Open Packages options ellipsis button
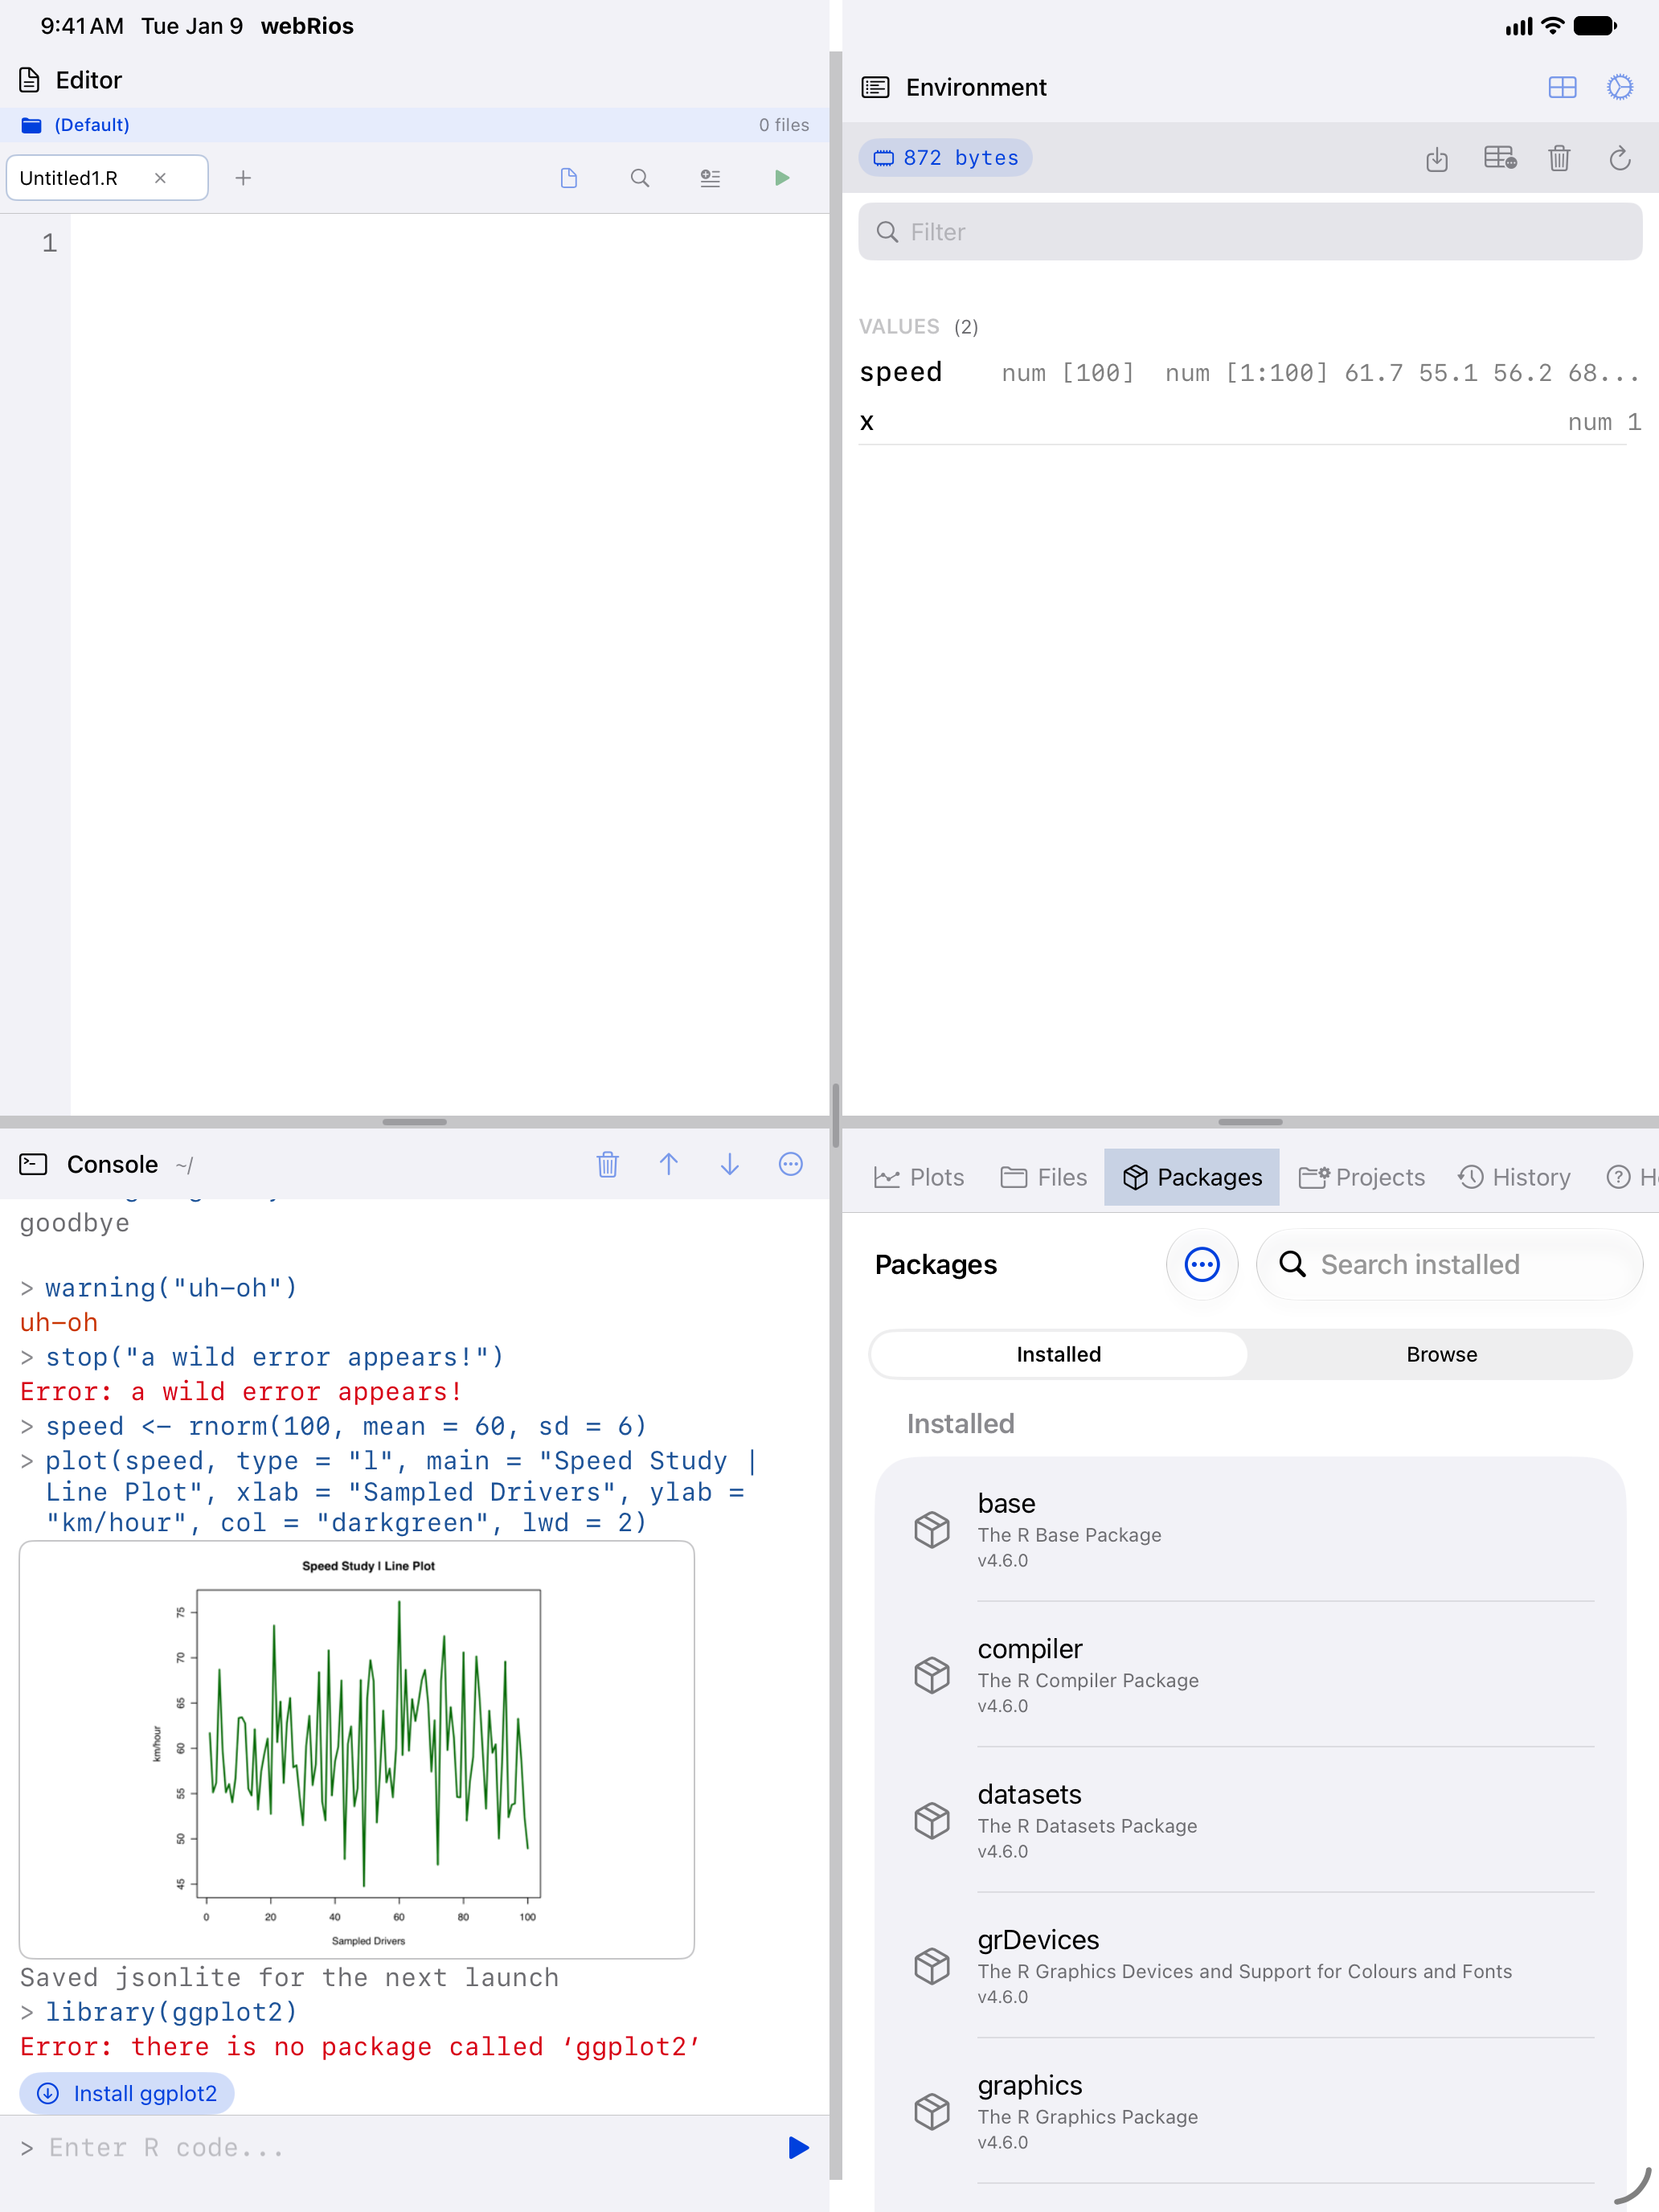 (x=1202, y=1264)
